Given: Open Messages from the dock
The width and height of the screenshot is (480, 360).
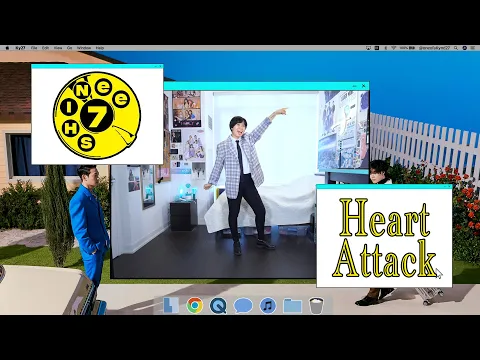Looking at the screenshot, I should pyautogui.click(x=243, y=305).
